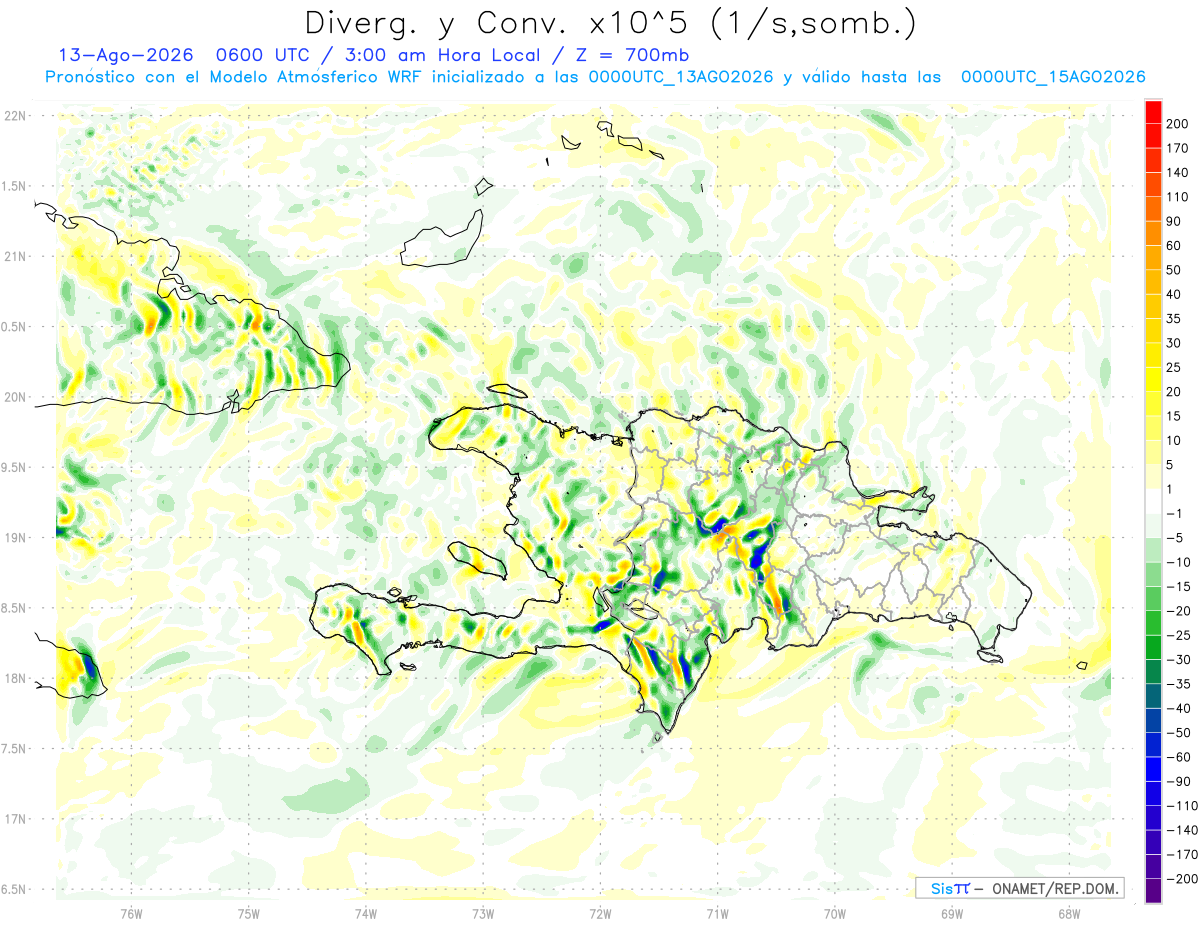Click the positive '1' color bar value
The width and height of the screenshot is (1200, 927).
point(1170,490)
